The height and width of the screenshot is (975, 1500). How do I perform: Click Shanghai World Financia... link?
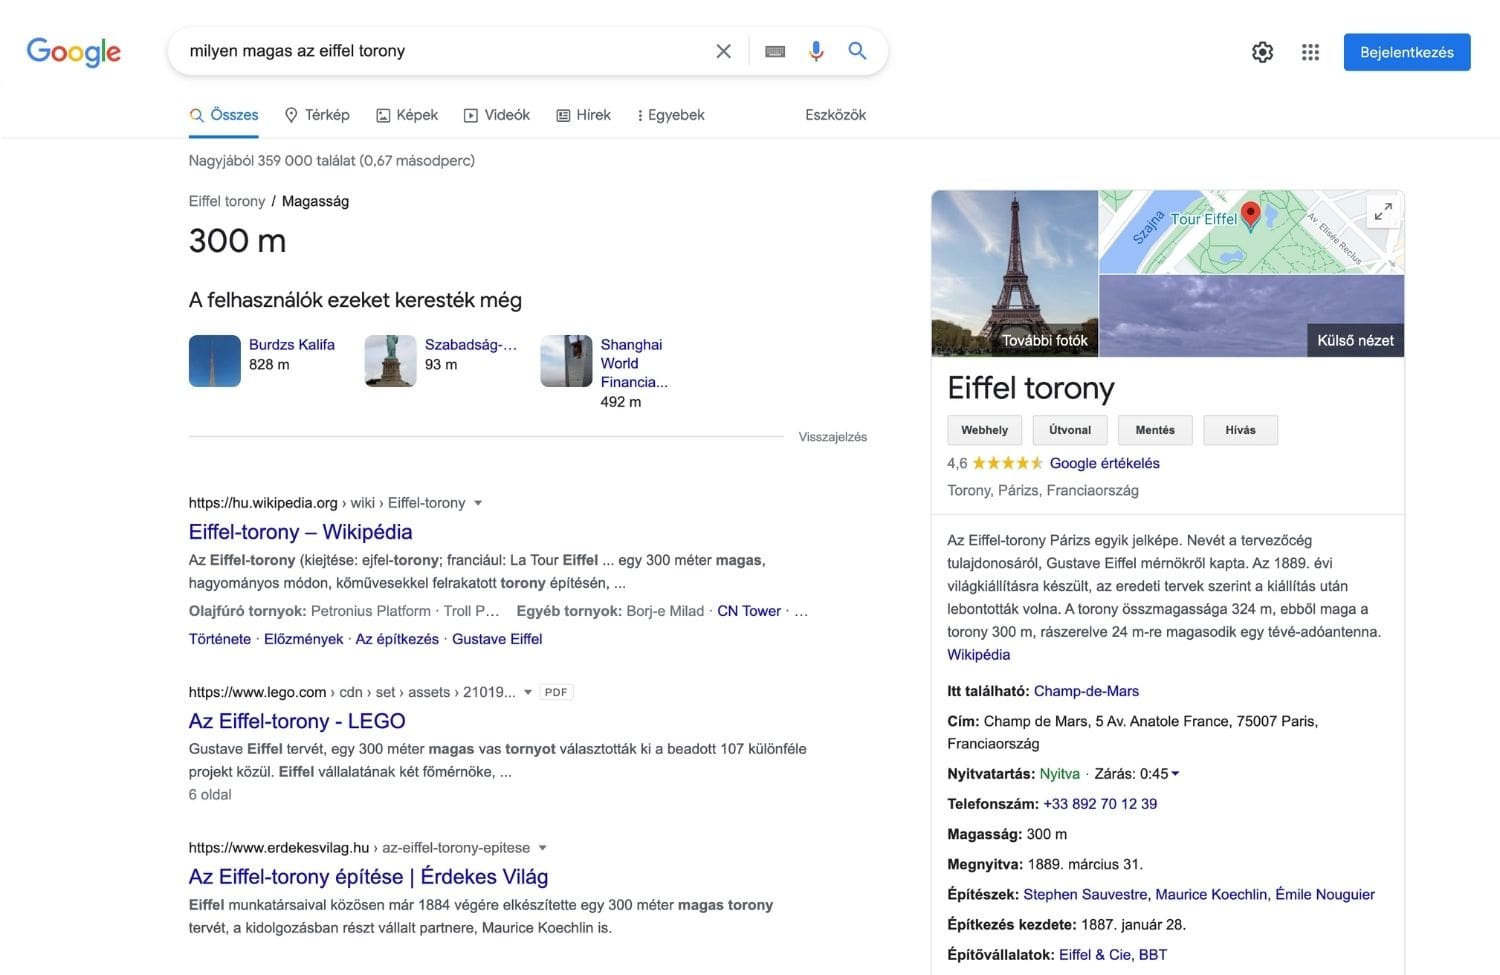pos(633,363)
